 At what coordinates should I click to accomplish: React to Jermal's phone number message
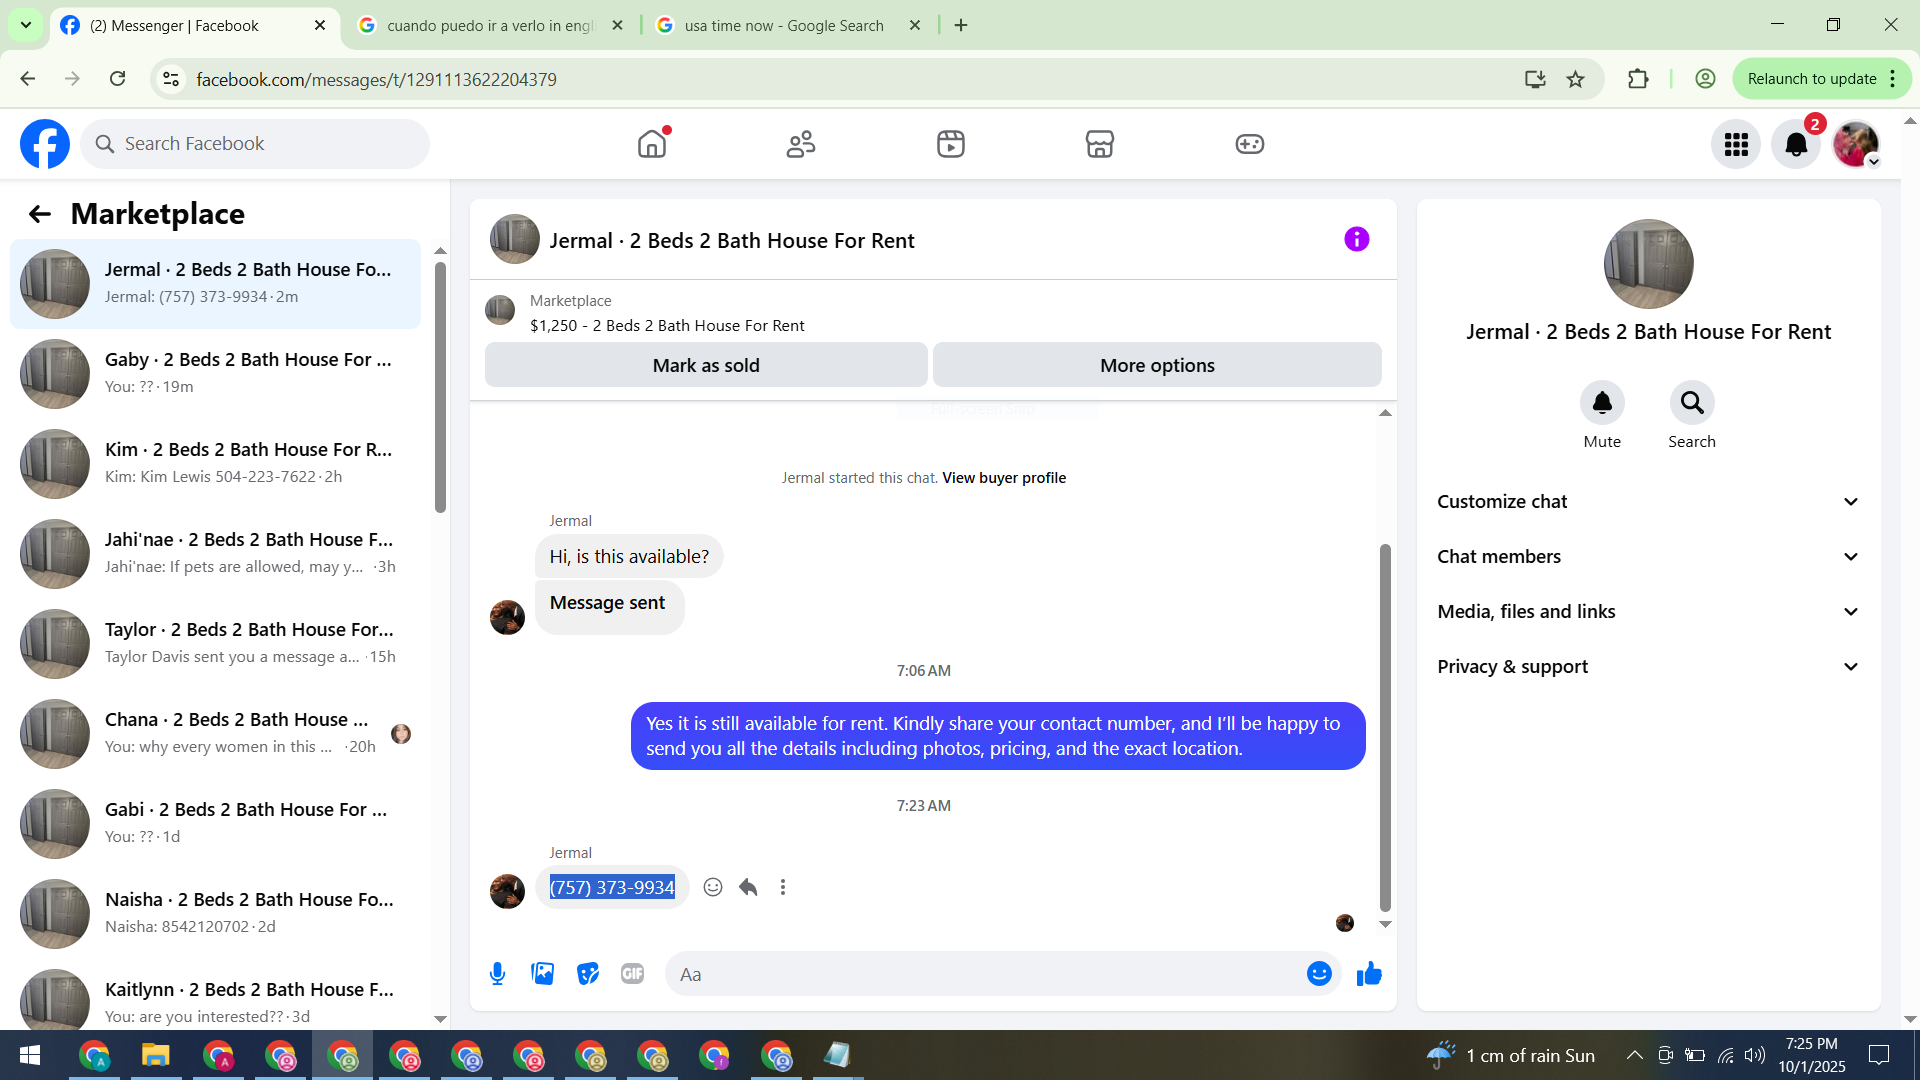point(713,887)
